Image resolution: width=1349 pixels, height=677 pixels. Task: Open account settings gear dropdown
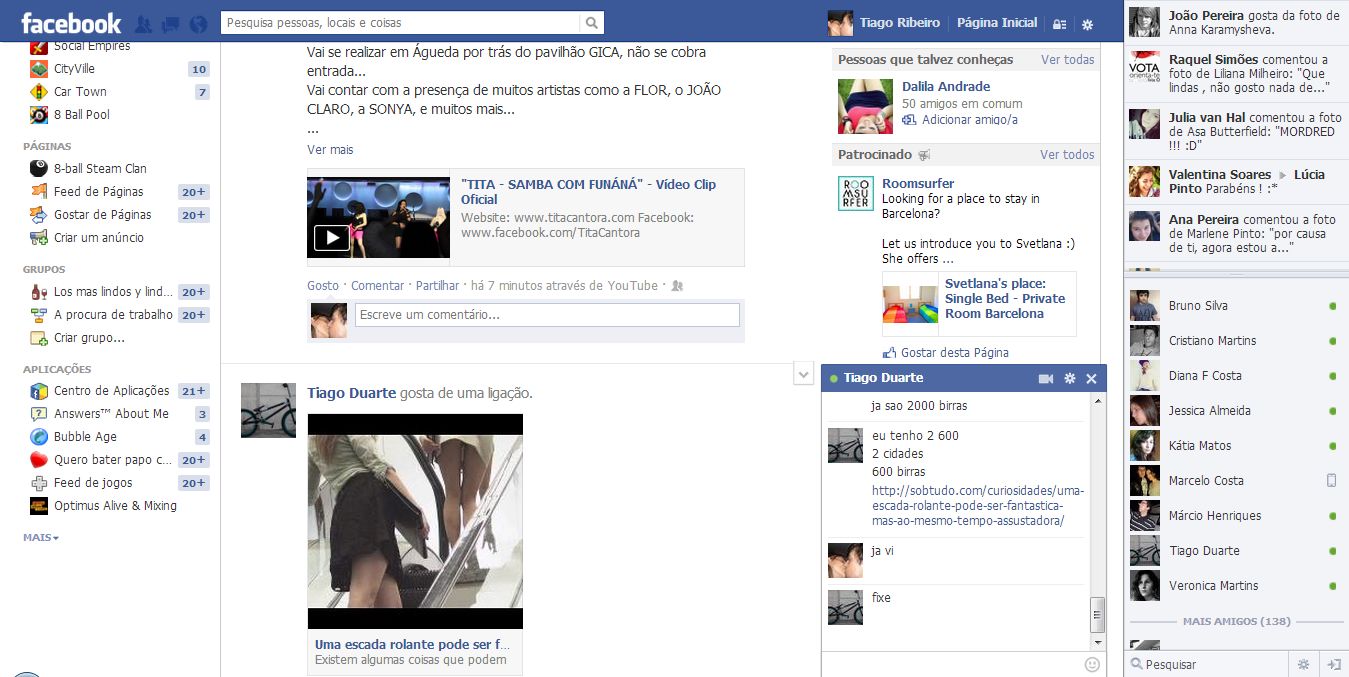click(1088, 24)
